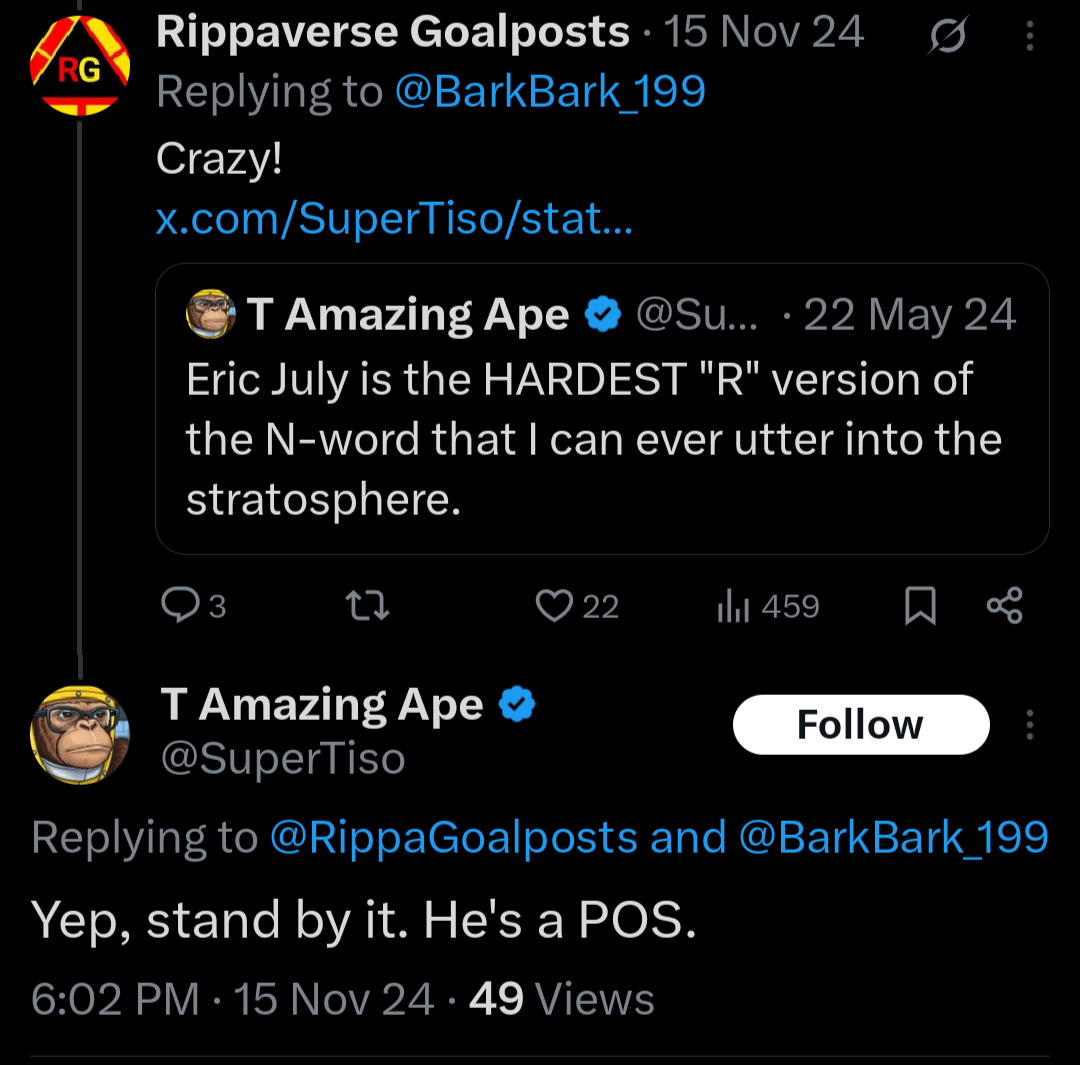Viewport: 1080px width, 1065px height.
Task: Open the x.com/SuperTiso/stat... link
Action: [394, 218]
